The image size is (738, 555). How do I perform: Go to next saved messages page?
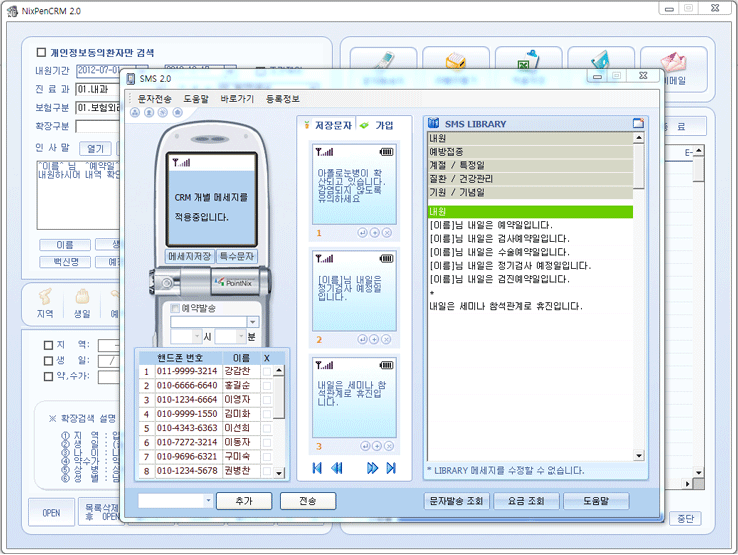tap(372, 468)
